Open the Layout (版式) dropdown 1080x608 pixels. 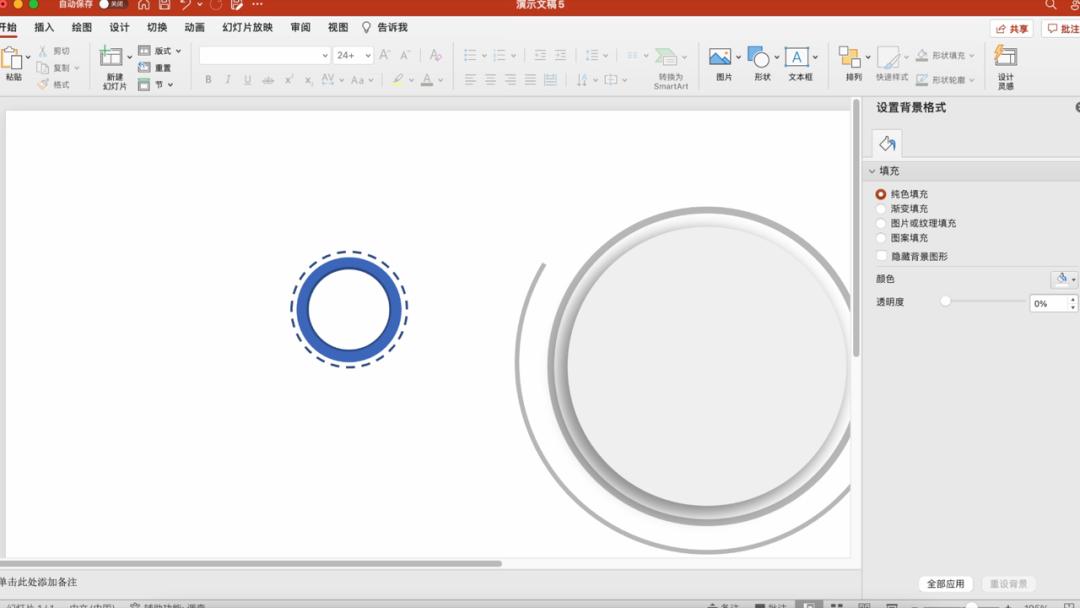[x=160, y=51]
